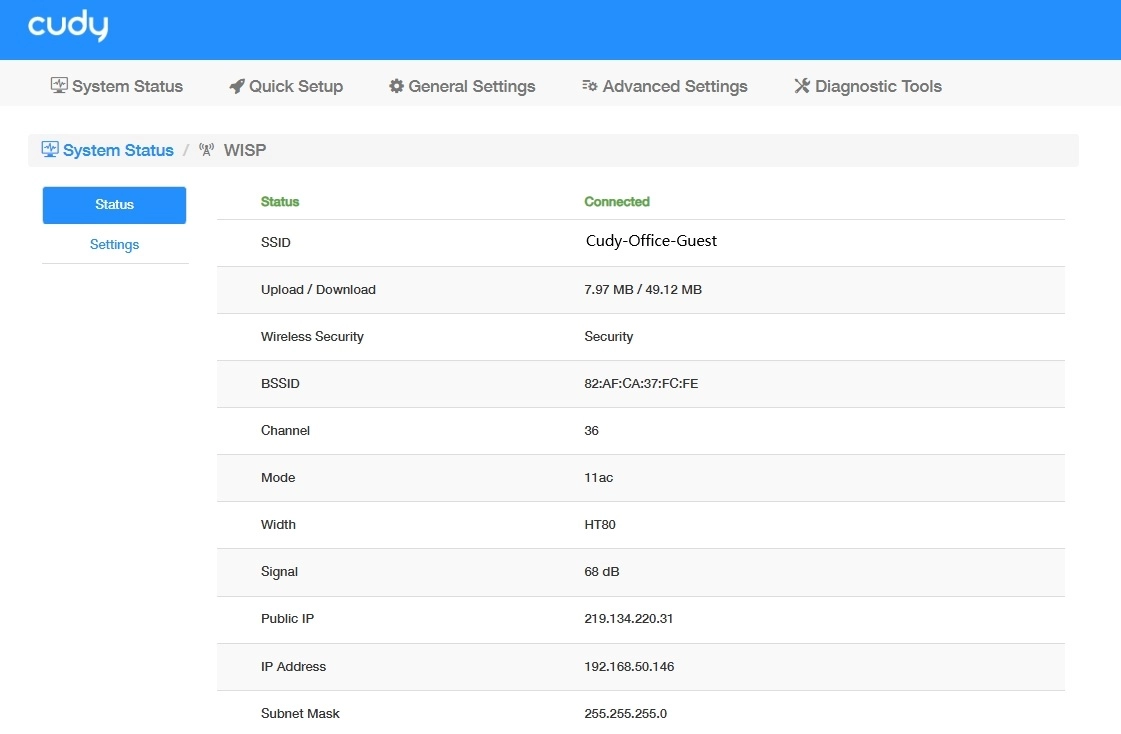Click the IP Address row label

(293, 667)
